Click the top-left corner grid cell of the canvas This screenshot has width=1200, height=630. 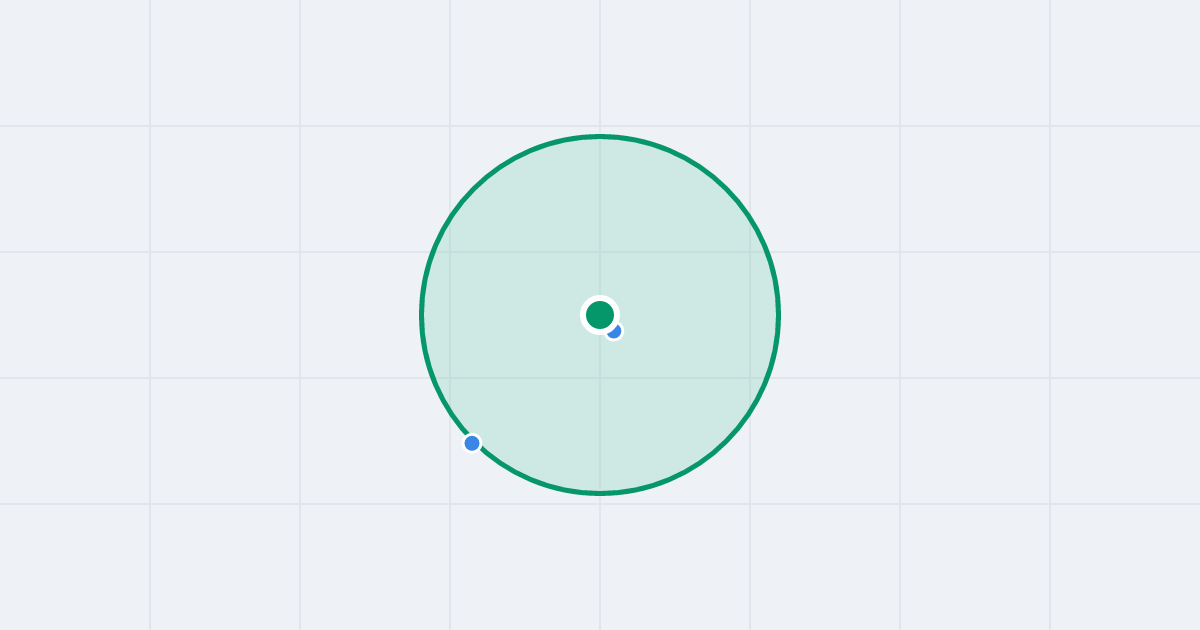(75, 63)
